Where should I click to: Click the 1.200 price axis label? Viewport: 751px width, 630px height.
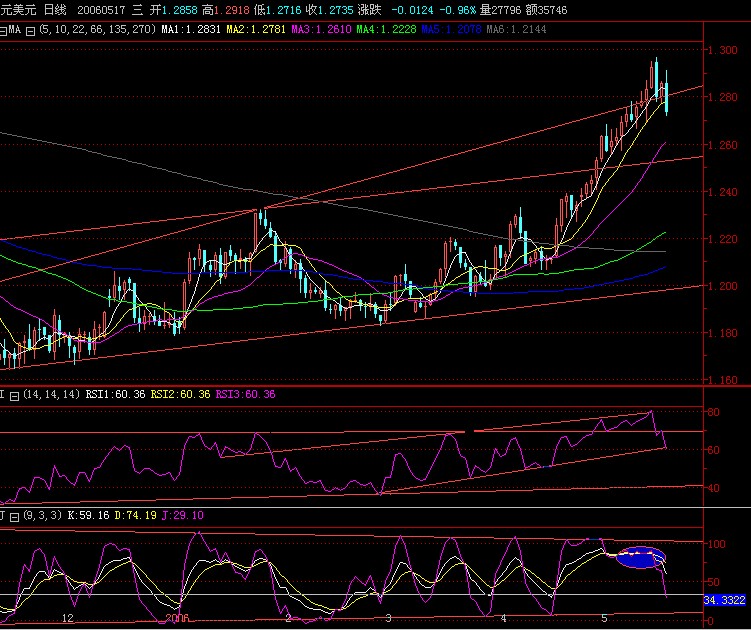(x=723, y=286)
